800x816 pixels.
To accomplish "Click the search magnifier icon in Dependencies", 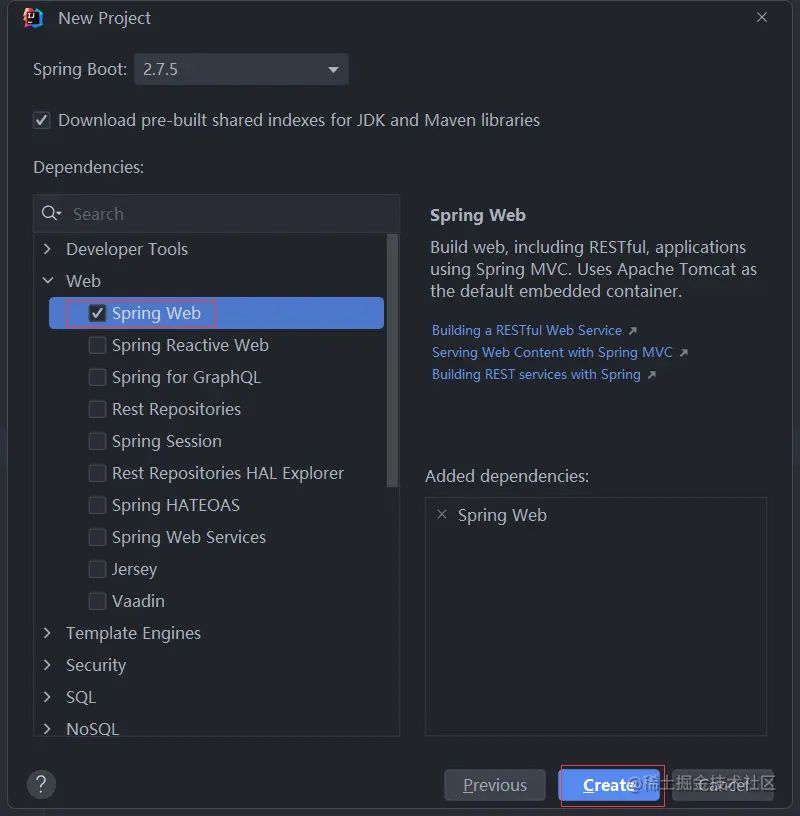I will tap(51, 214).
